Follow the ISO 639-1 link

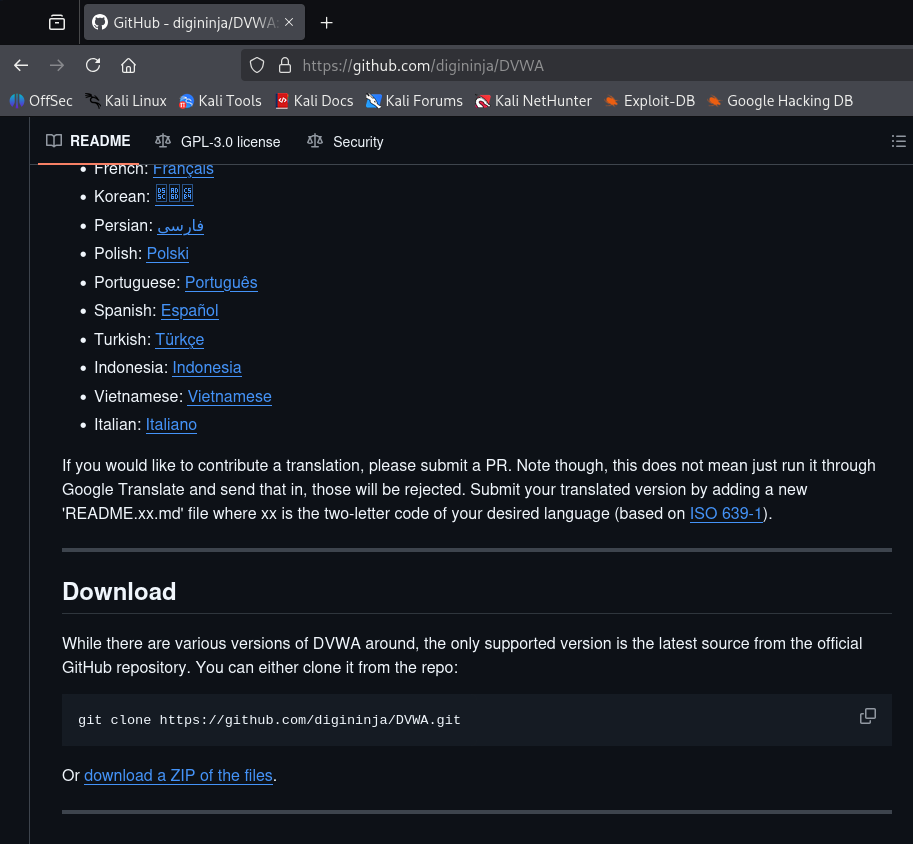[726, 514]
